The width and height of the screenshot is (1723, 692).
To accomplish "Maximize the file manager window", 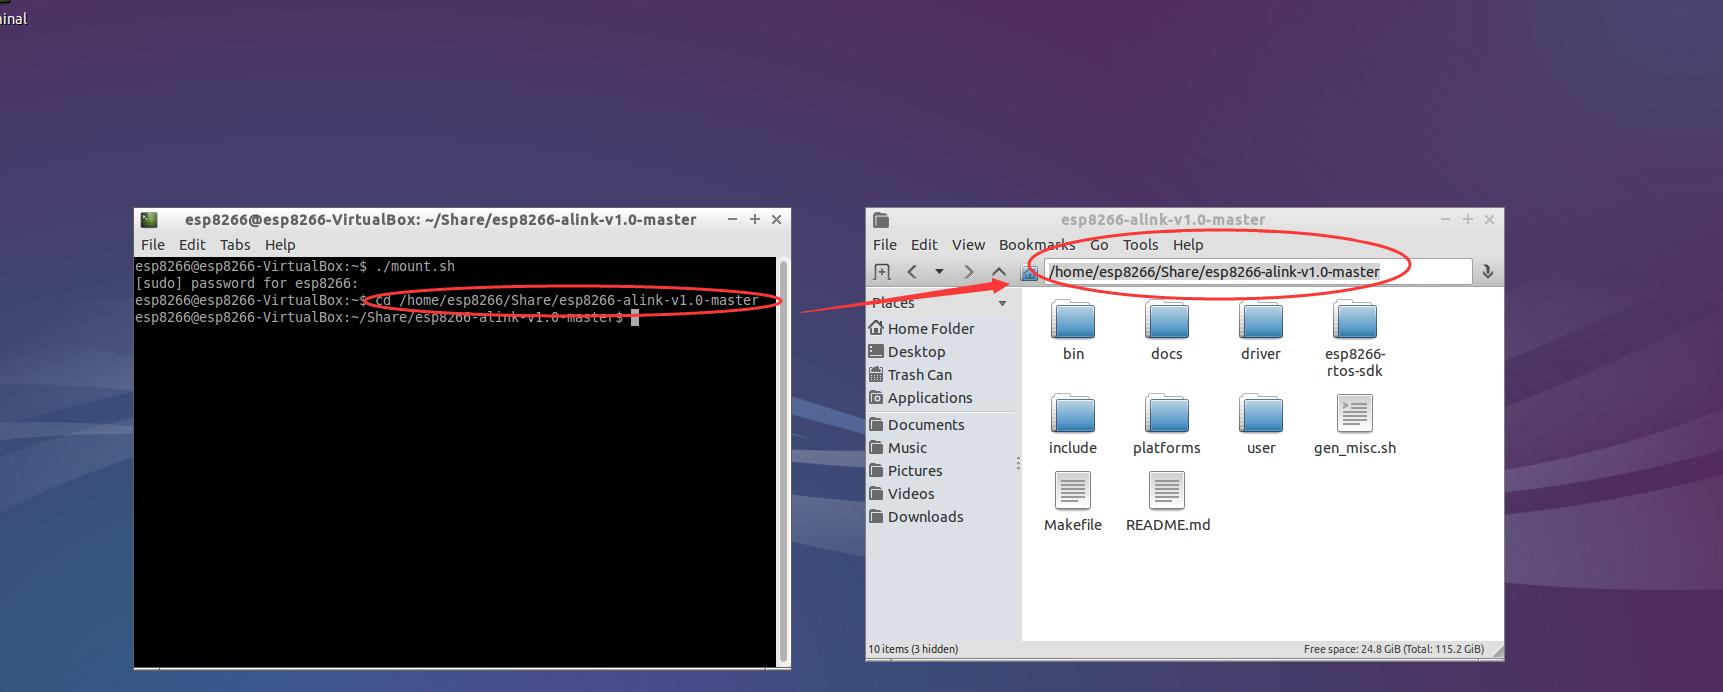I will tap(1468, 219).
